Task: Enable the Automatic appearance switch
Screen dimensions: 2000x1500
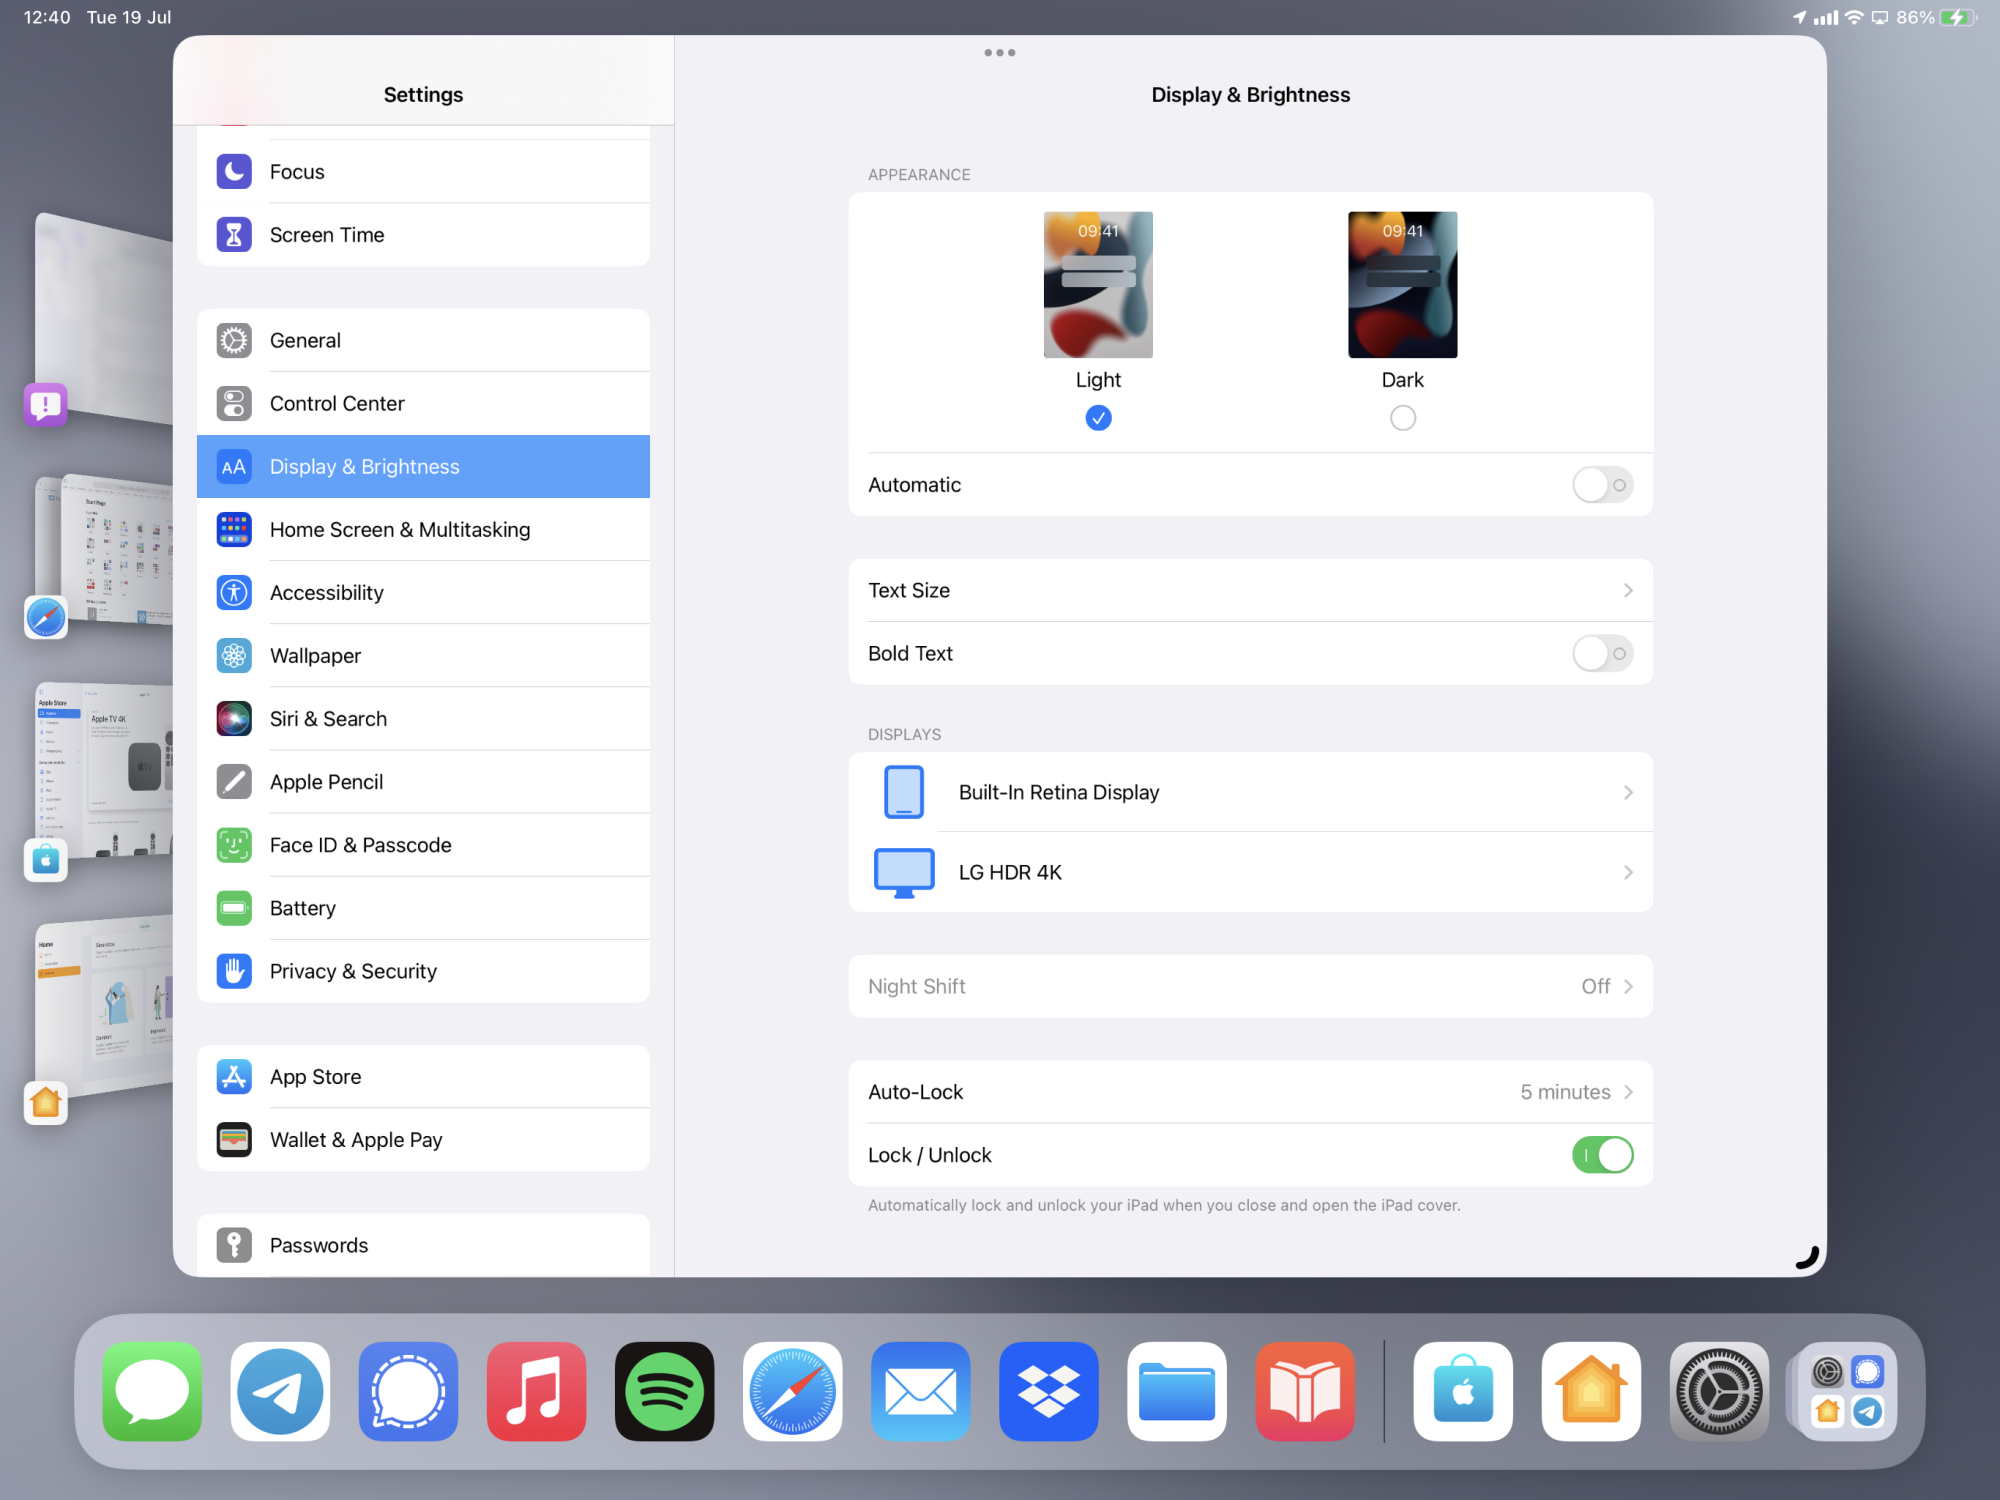Action: 1601,485
